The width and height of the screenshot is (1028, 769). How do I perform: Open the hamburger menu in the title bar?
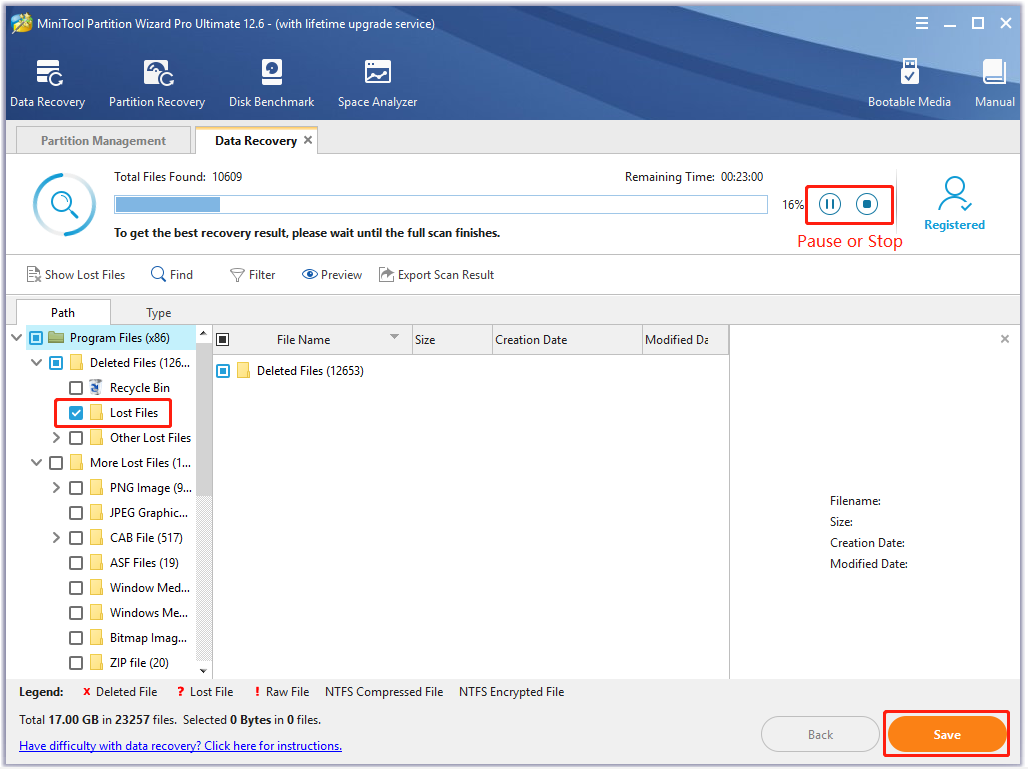[x=922, y=24]
